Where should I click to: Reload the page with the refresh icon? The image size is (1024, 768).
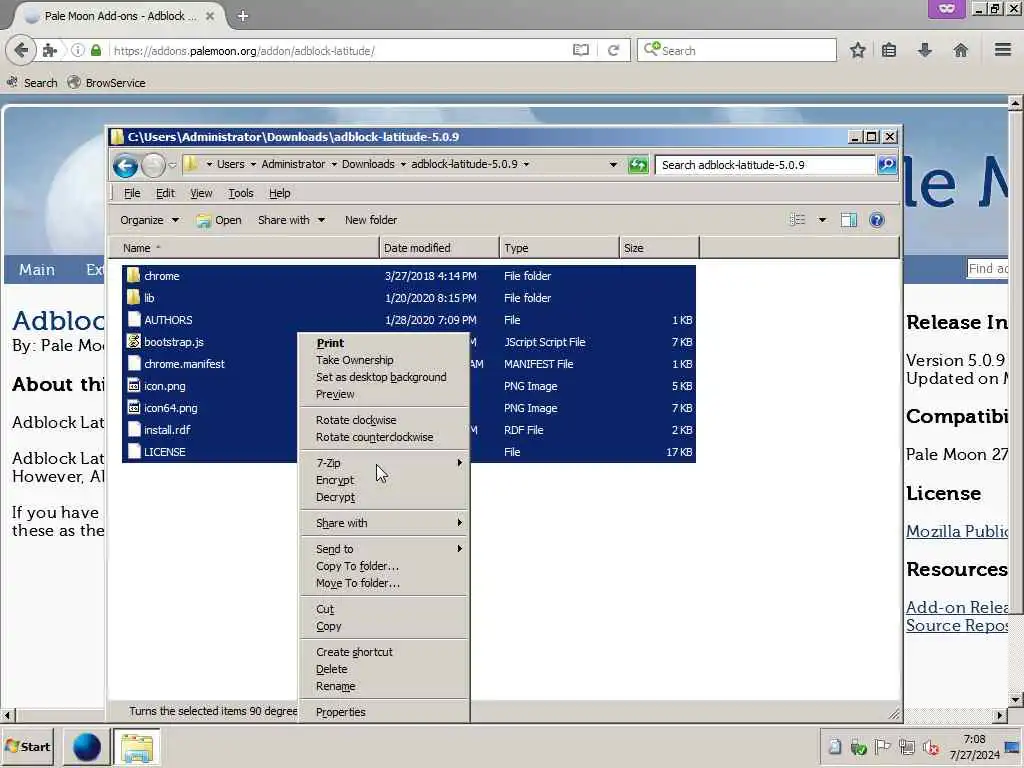pyautogui.click(x=613, y=50)
